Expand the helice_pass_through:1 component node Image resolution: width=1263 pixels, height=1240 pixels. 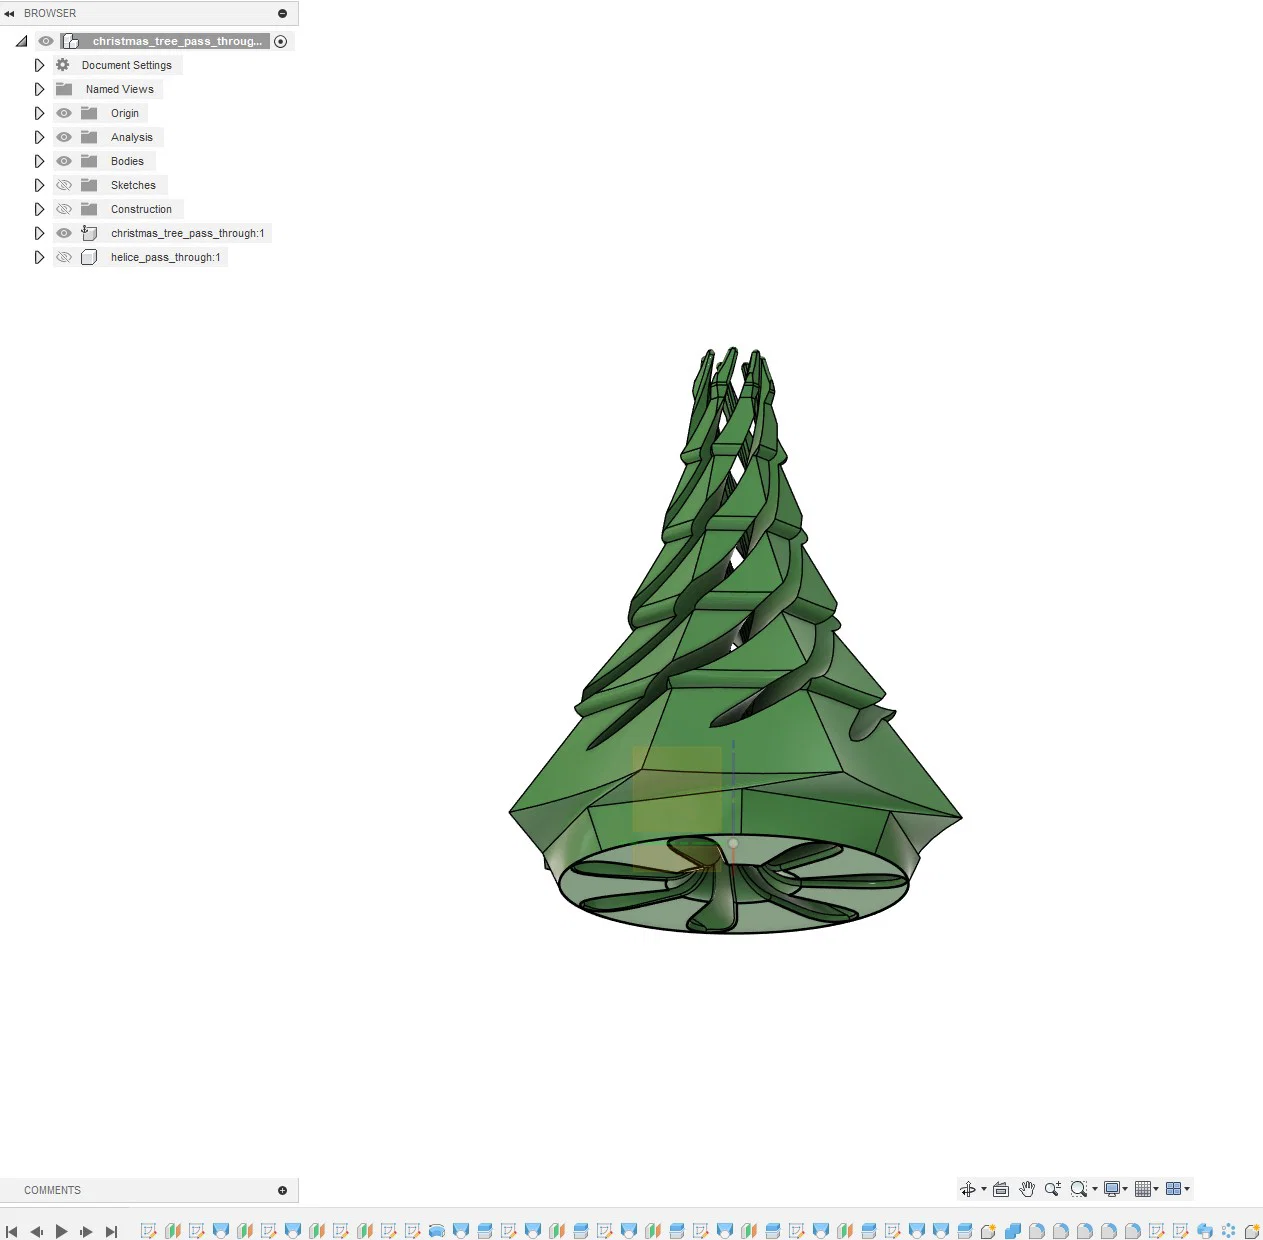coord(39,257)
